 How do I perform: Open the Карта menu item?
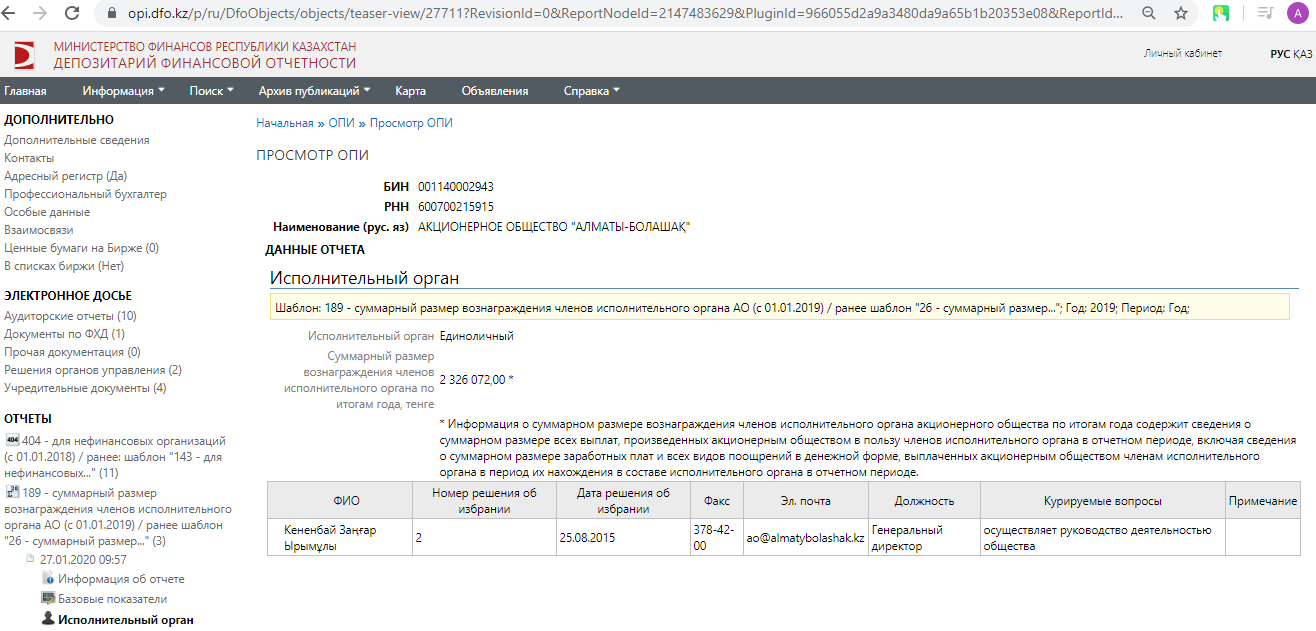click(x=410, y=91)
